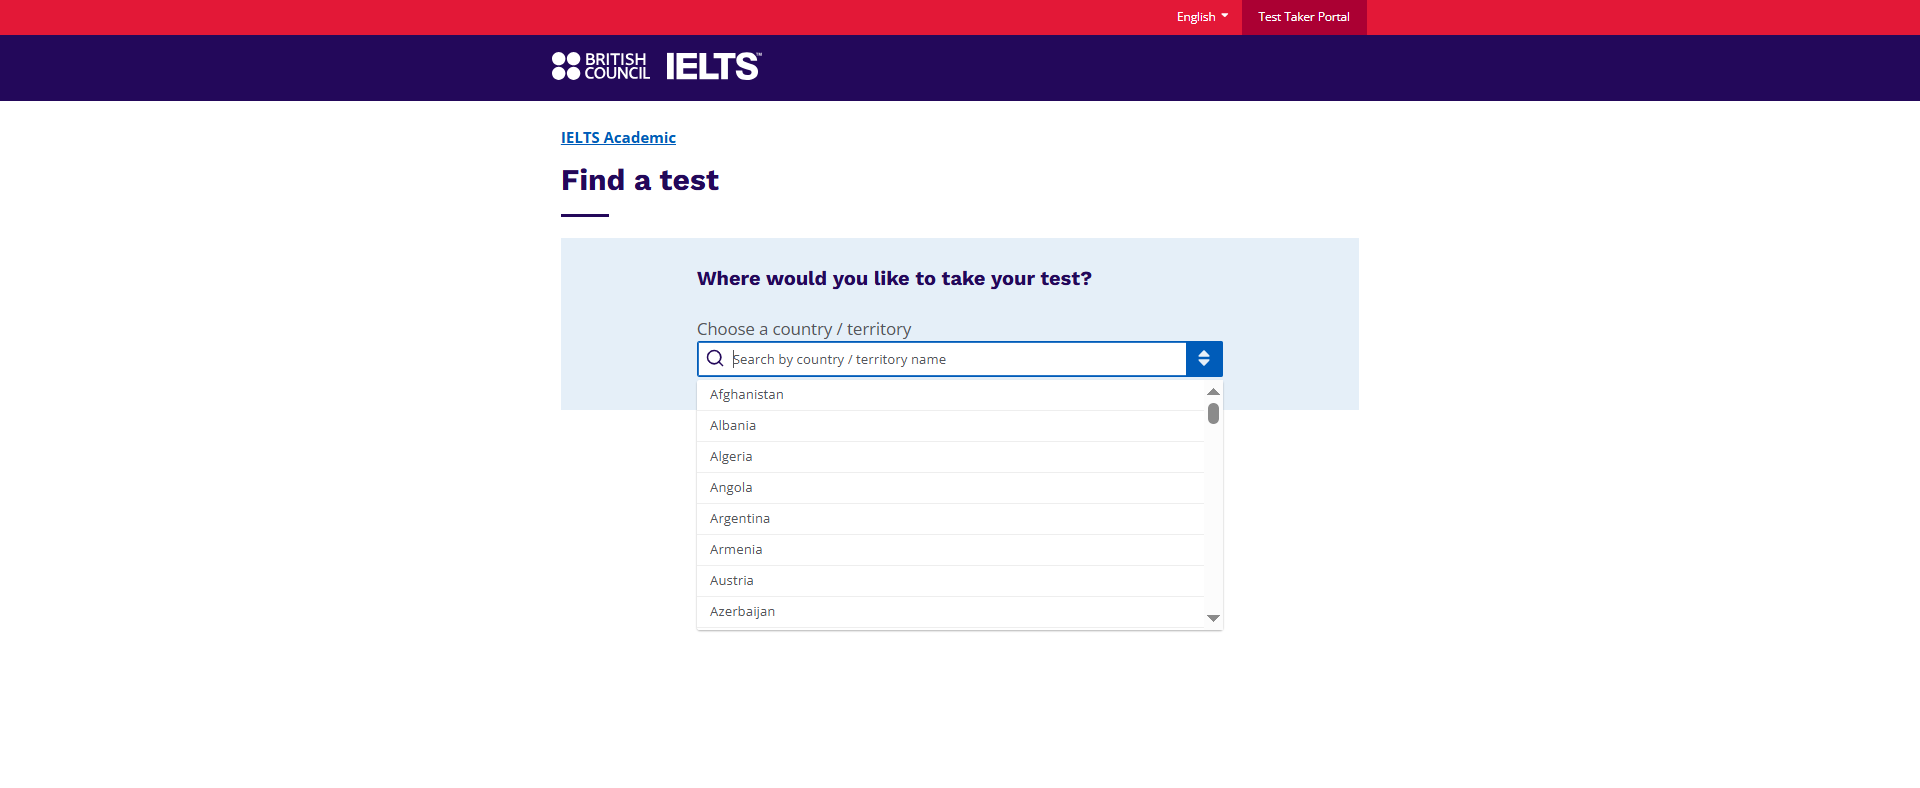This screenshot has height=788, width=1920.
Task: Select Austria in the list
Action: pos(732,581)
